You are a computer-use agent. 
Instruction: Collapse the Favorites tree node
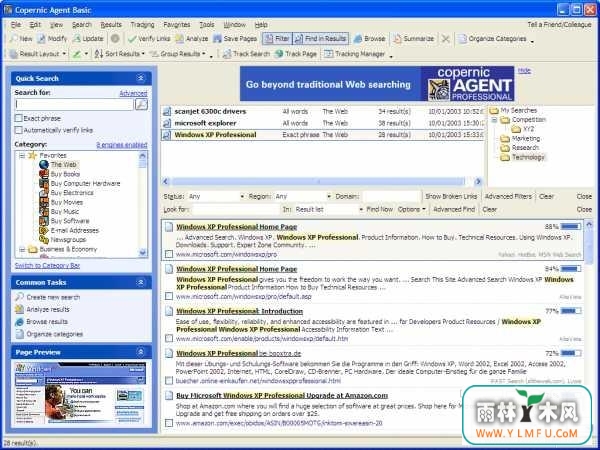point(22,155)
